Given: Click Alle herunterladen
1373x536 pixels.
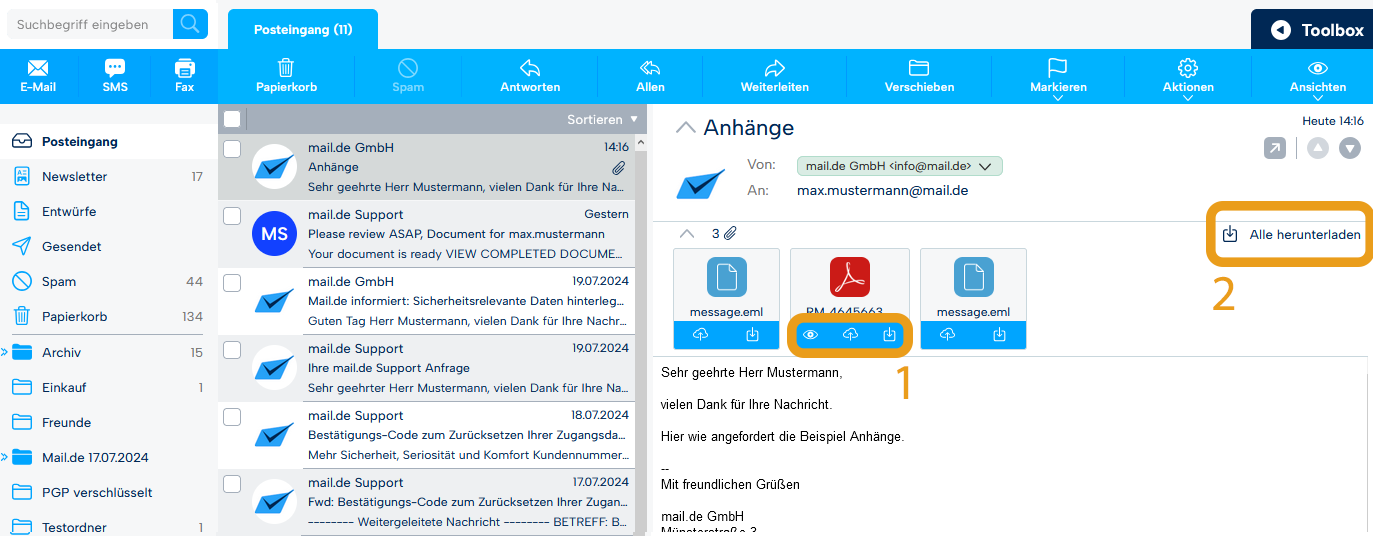Looking at the screenshot, I should click(x=1291, y=234).
